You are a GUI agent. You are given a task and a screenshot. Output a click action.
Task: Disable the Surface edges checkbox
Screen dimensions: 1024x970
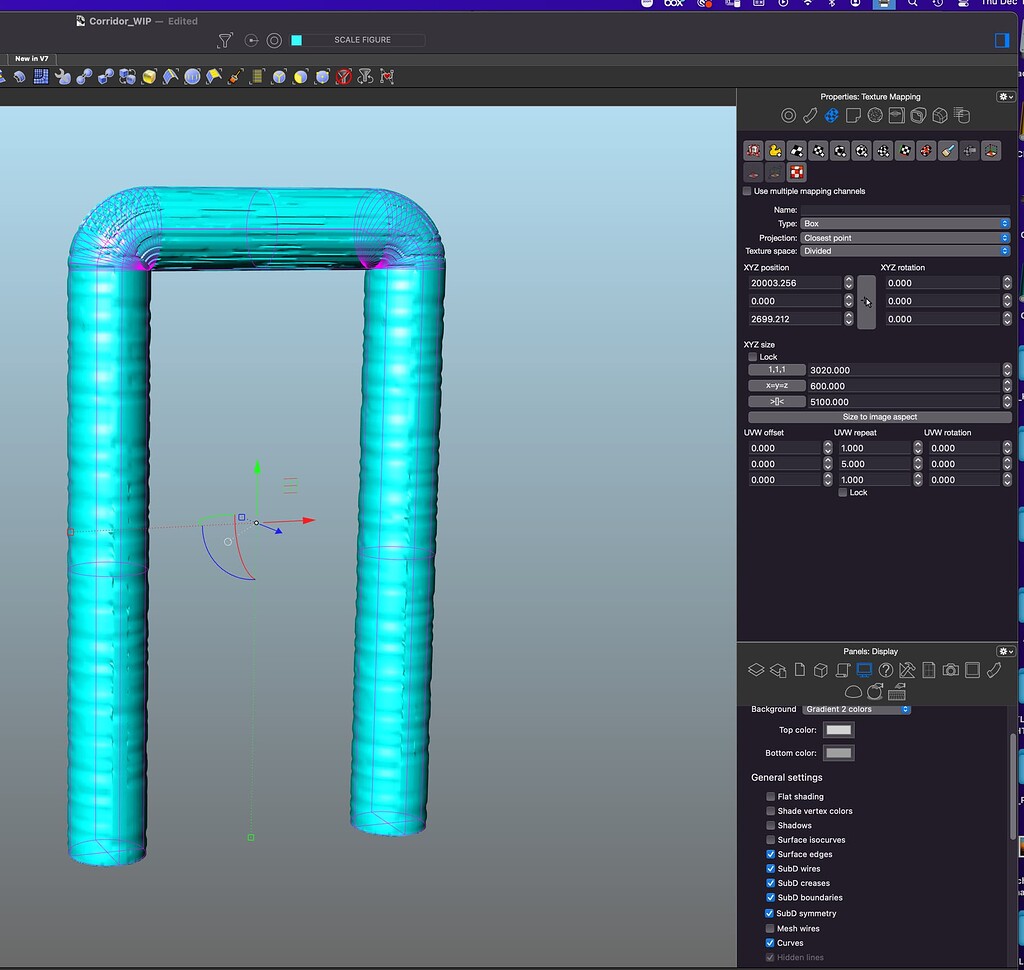tap(770, 854)
